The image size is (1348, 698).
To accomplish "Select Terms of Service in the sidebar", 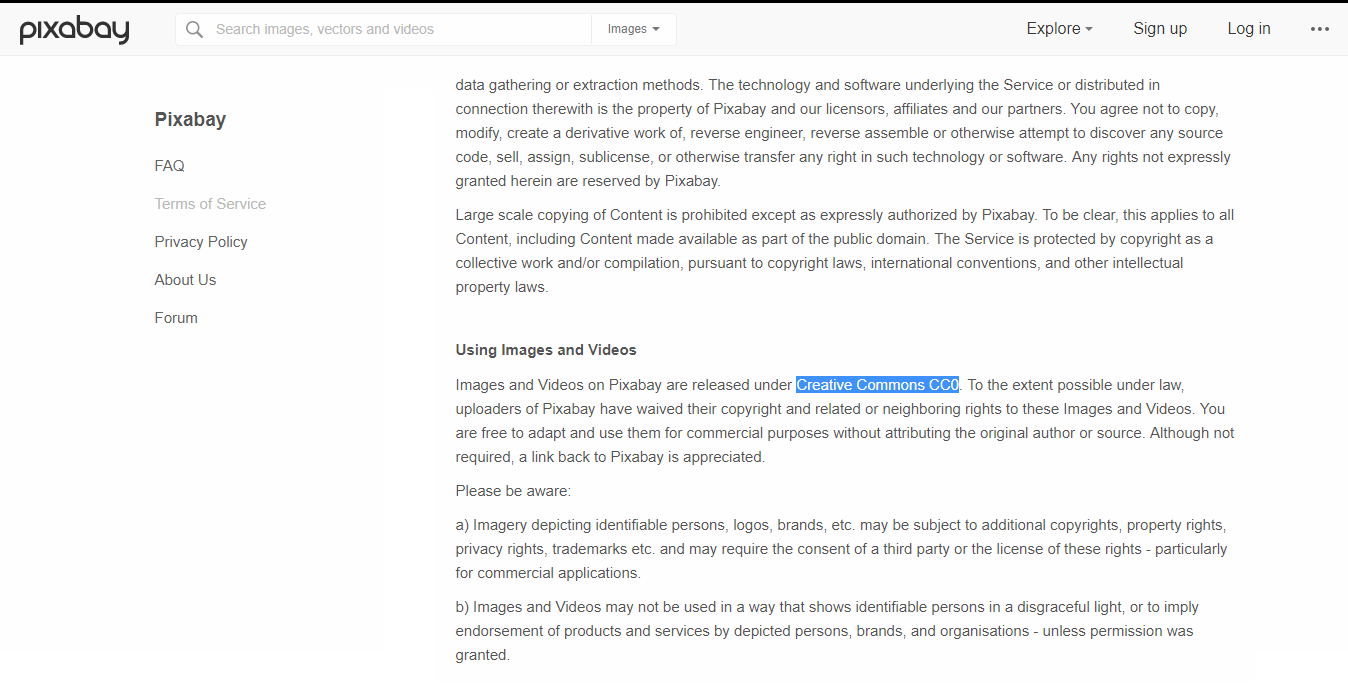I will tap(210, 204).
